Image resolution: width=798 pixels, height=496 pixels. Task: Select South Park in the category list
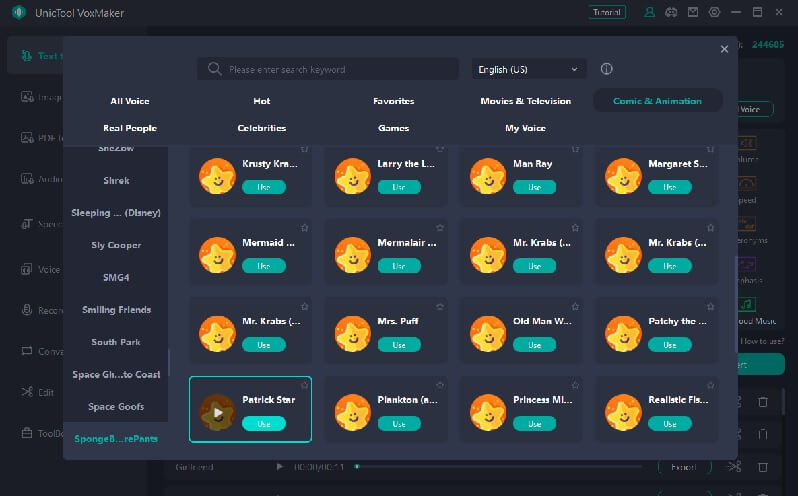pyautogui.click(x=116, y=342)
